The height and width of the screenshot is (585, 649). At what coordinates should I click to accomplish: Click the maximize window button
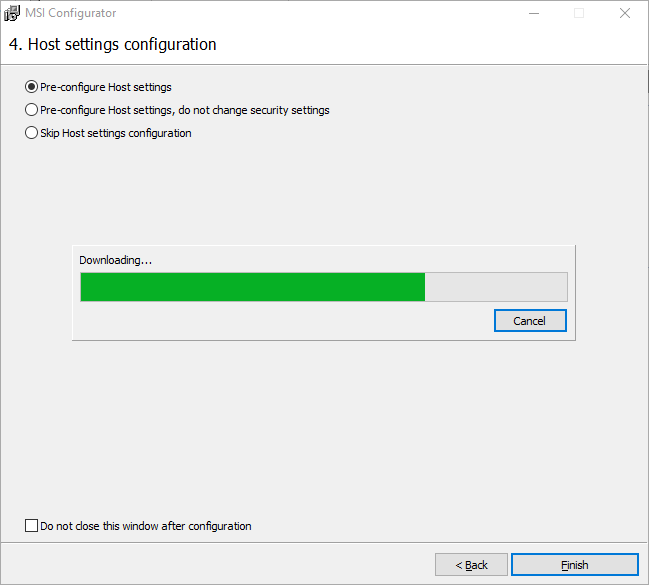pos(579,13)
